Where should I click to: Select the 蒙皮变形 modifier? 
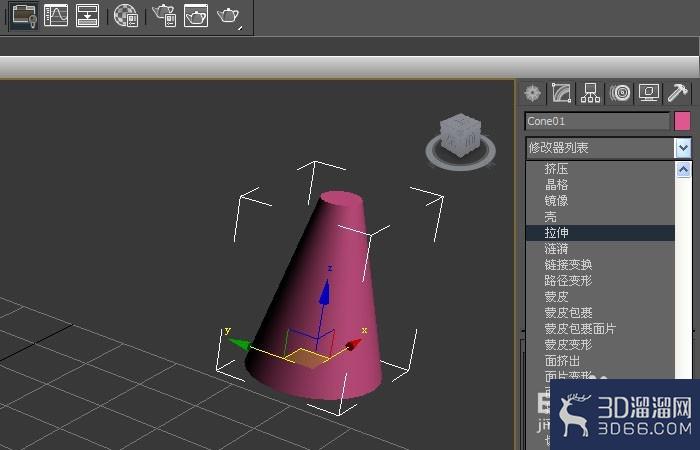[600, 345]
